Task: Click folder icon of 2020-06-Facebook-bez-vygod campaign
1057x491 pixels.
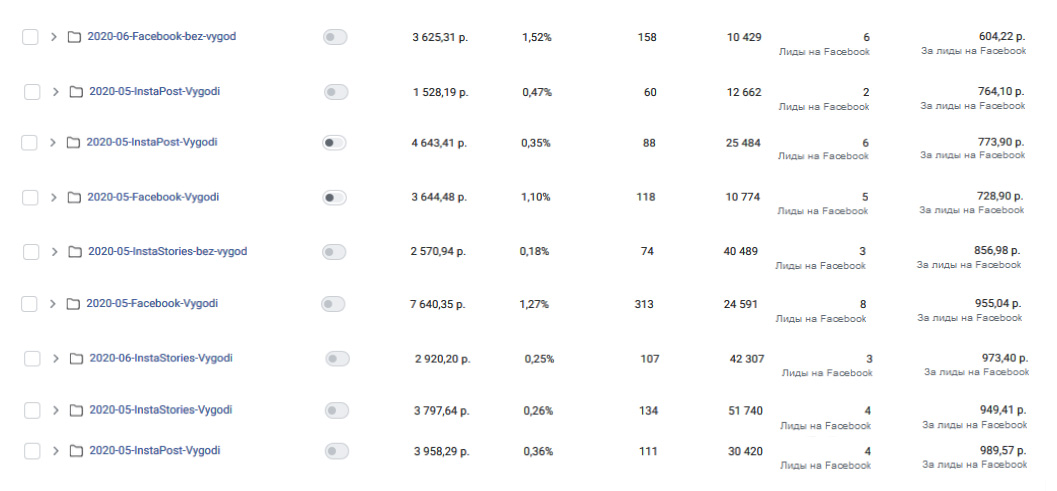Action: [x=74, y=37]
